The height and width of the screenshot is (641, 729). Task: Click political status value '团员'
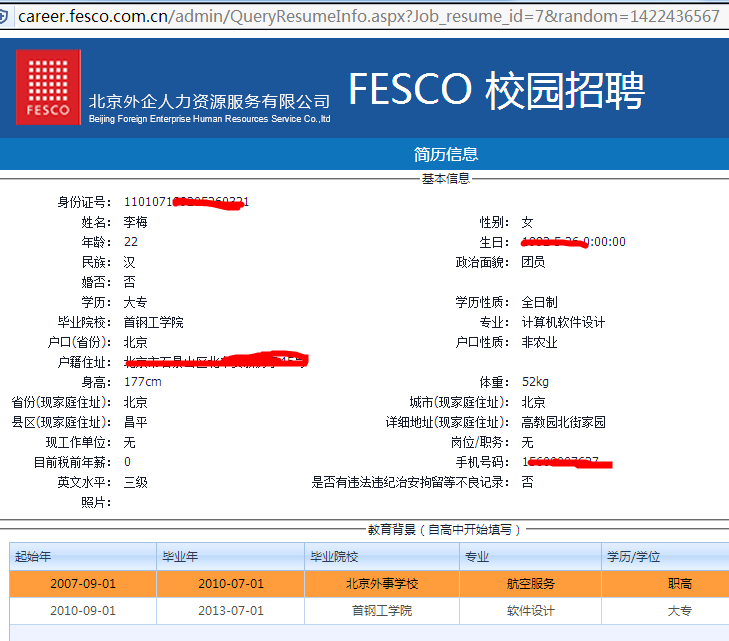pyautogui.click(x=533, y=262)
